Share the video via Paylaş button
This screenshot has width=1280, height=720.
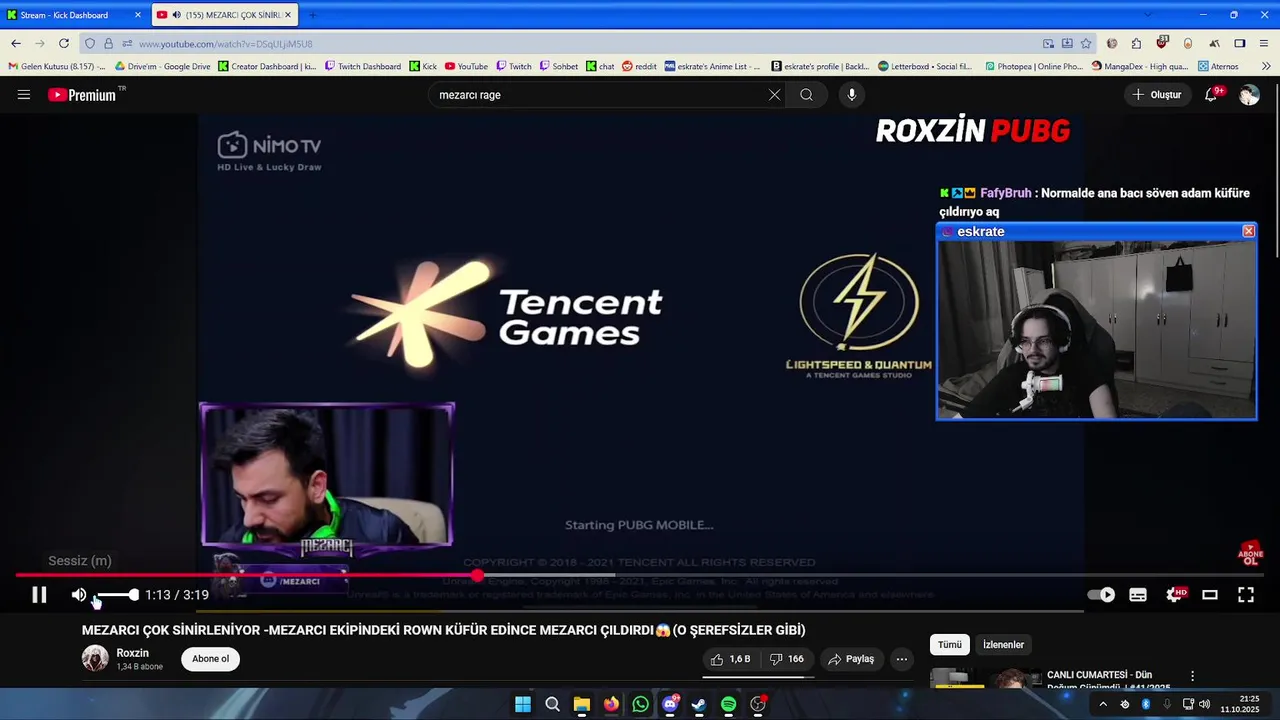pyautogui.click(x=851, y=659)
